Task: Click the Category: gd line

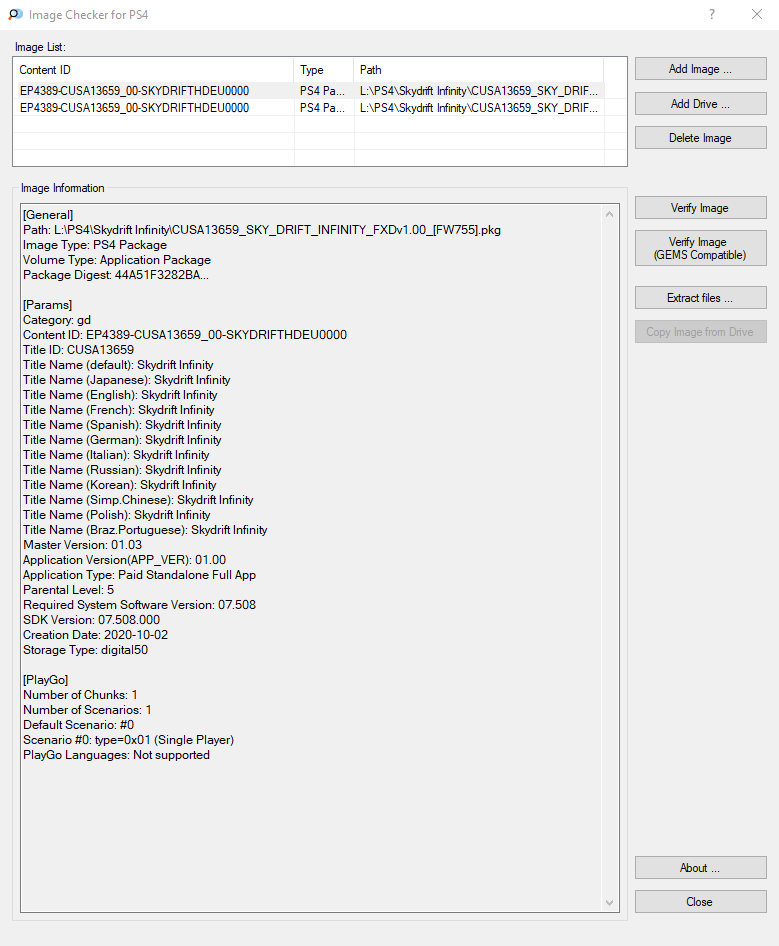Action: (x=57, y=320)
